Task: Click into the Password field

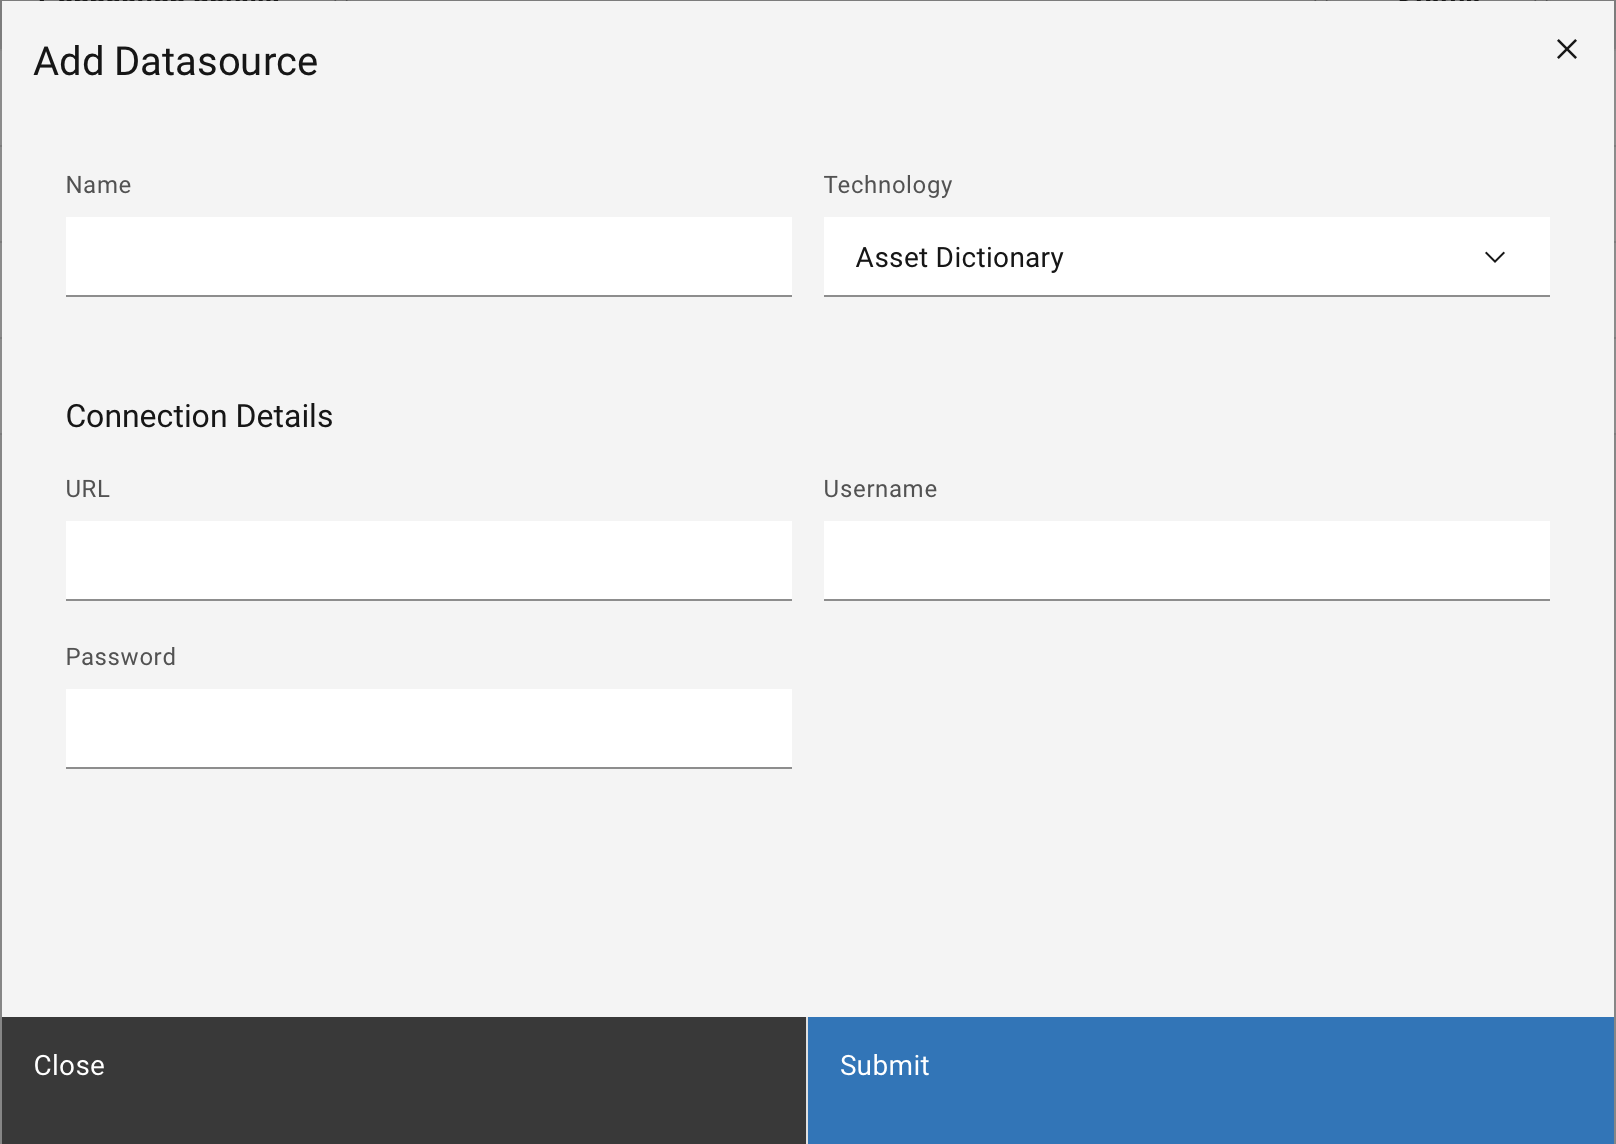Action: point(428,728)
